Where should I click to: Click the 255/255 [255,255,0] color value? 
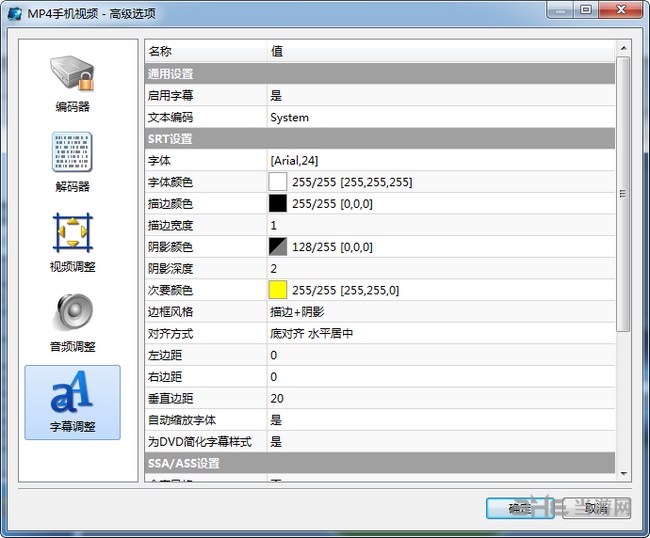coord(345,290)
